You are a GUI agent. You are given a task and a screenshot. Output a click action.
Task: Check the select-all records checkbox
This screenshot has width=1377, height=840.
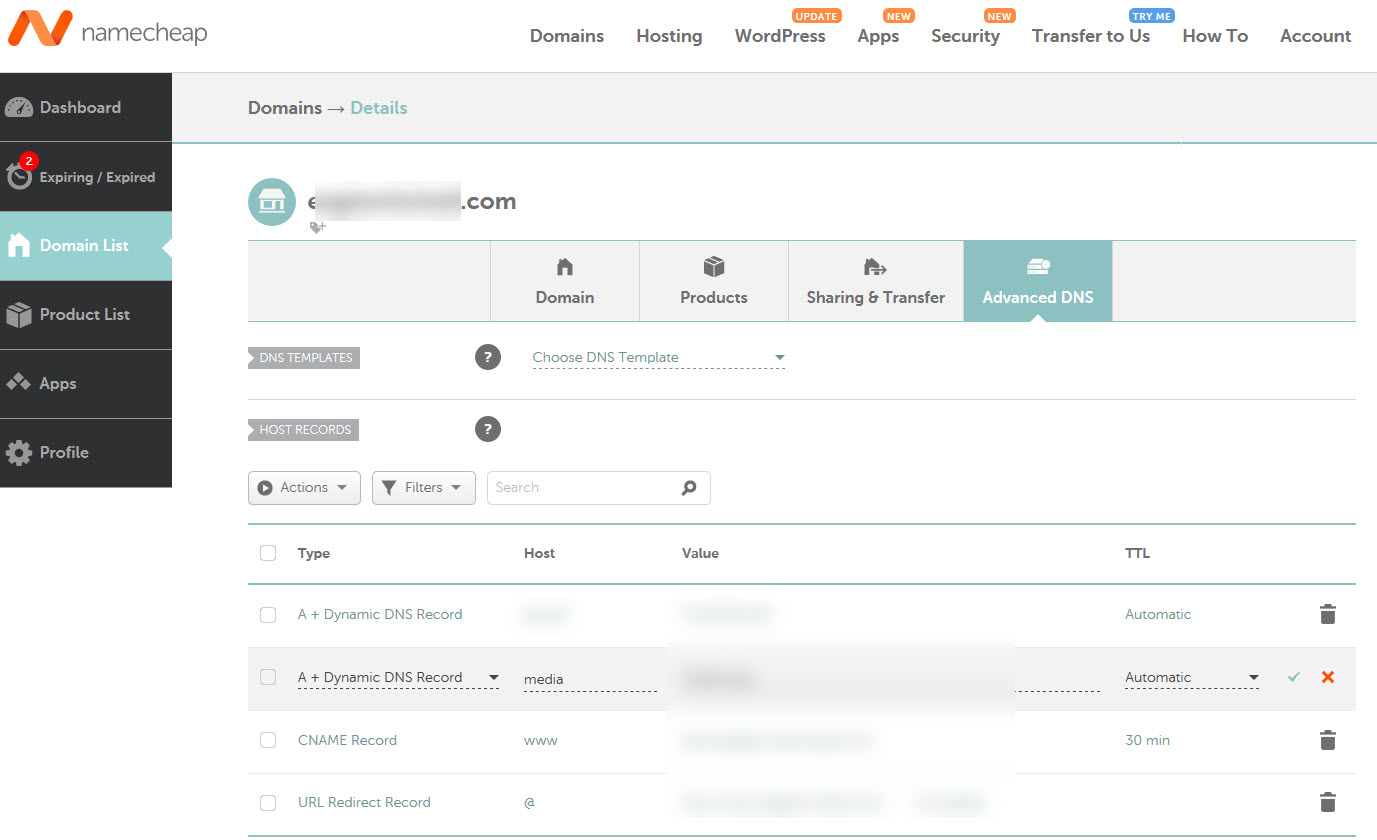click(x=267, y=553)
